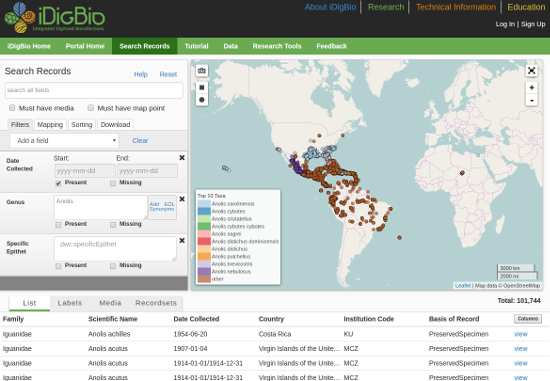The height and width of the screenshot is (381, 550).
Task: Remove the Specific Epithet filter
Action: point(182,240)
